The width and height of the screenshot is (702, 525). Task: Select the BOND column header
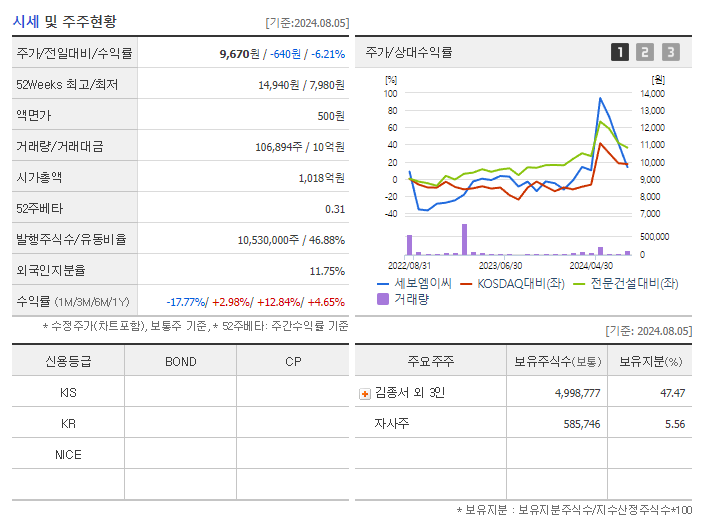pyautogui.click(x=181, y=362)
